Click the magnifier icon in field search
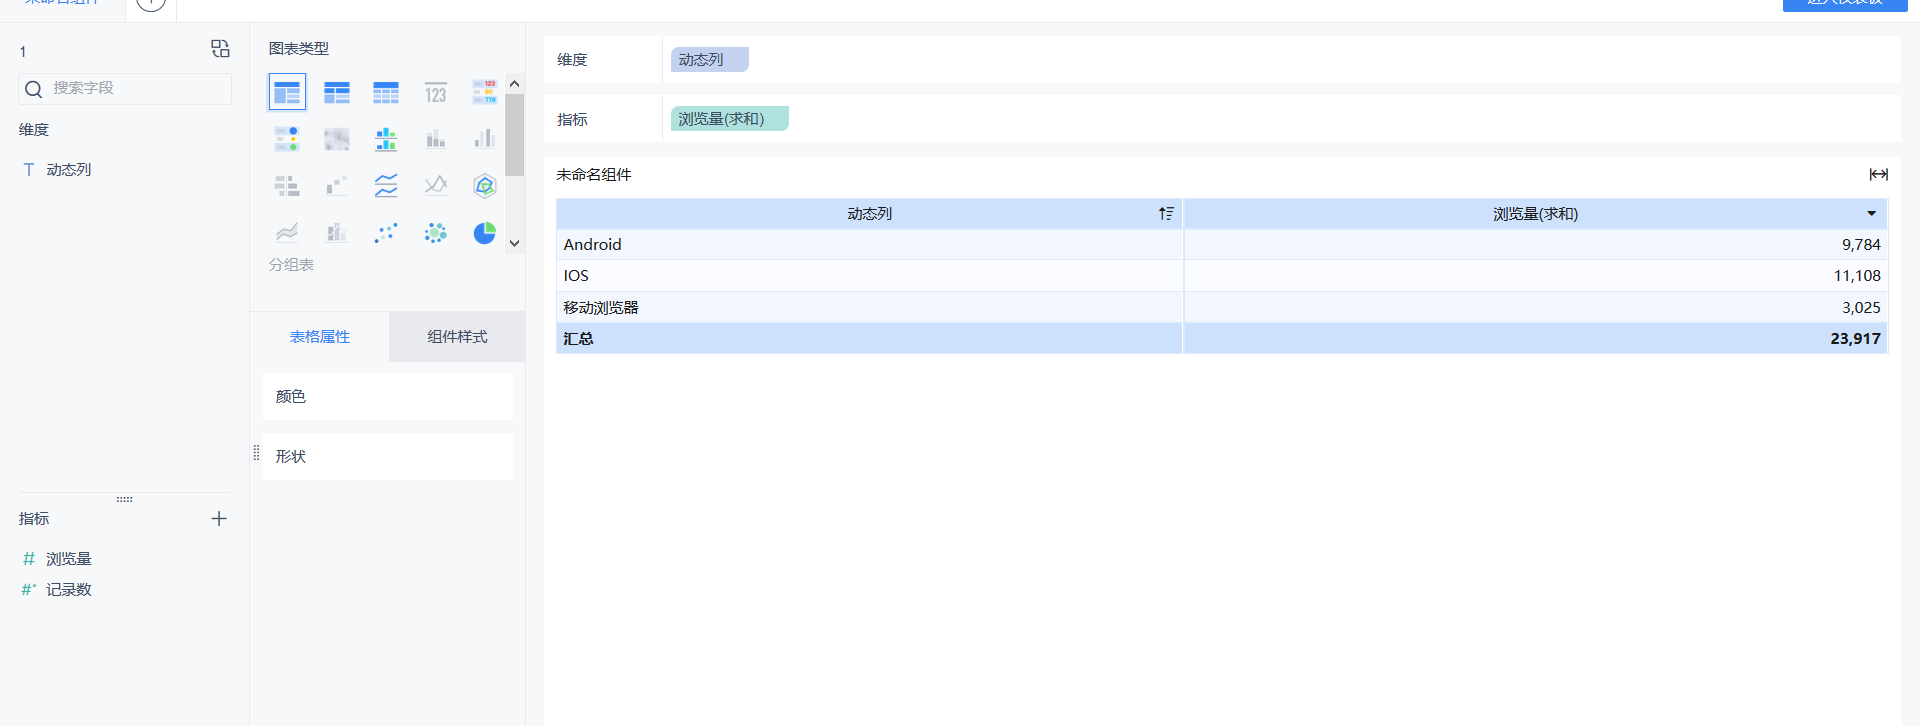 click(x=33, y=89)
